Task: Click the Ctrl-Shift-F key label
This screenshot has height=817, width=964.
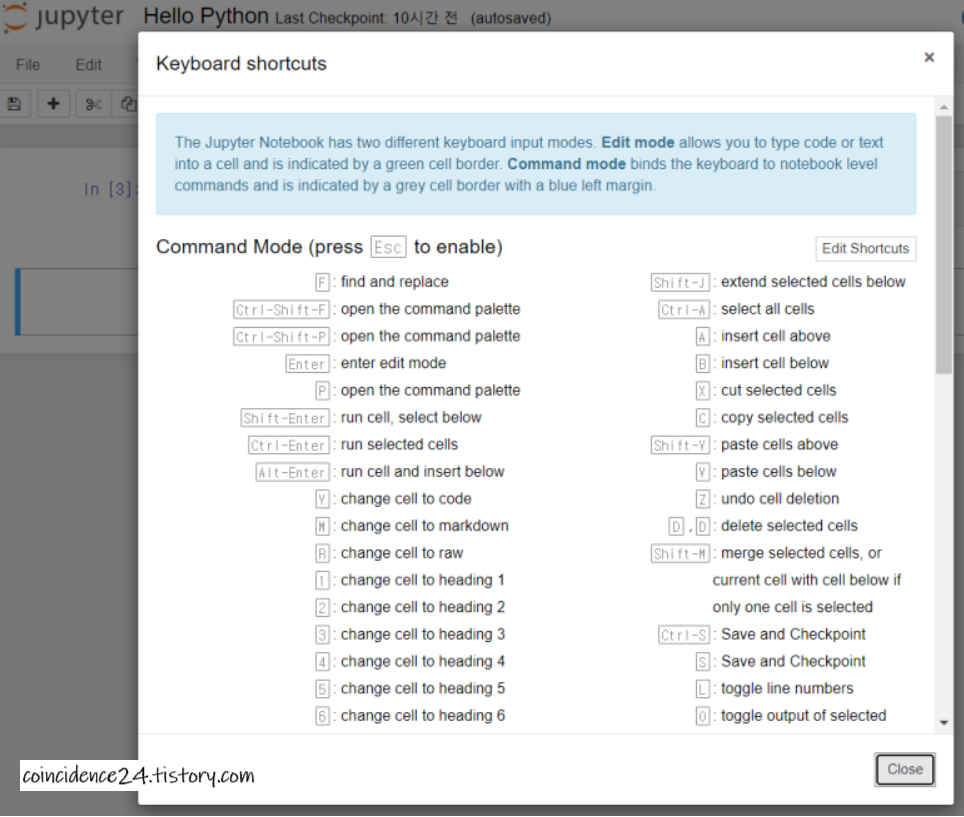Action: point(282,309)
